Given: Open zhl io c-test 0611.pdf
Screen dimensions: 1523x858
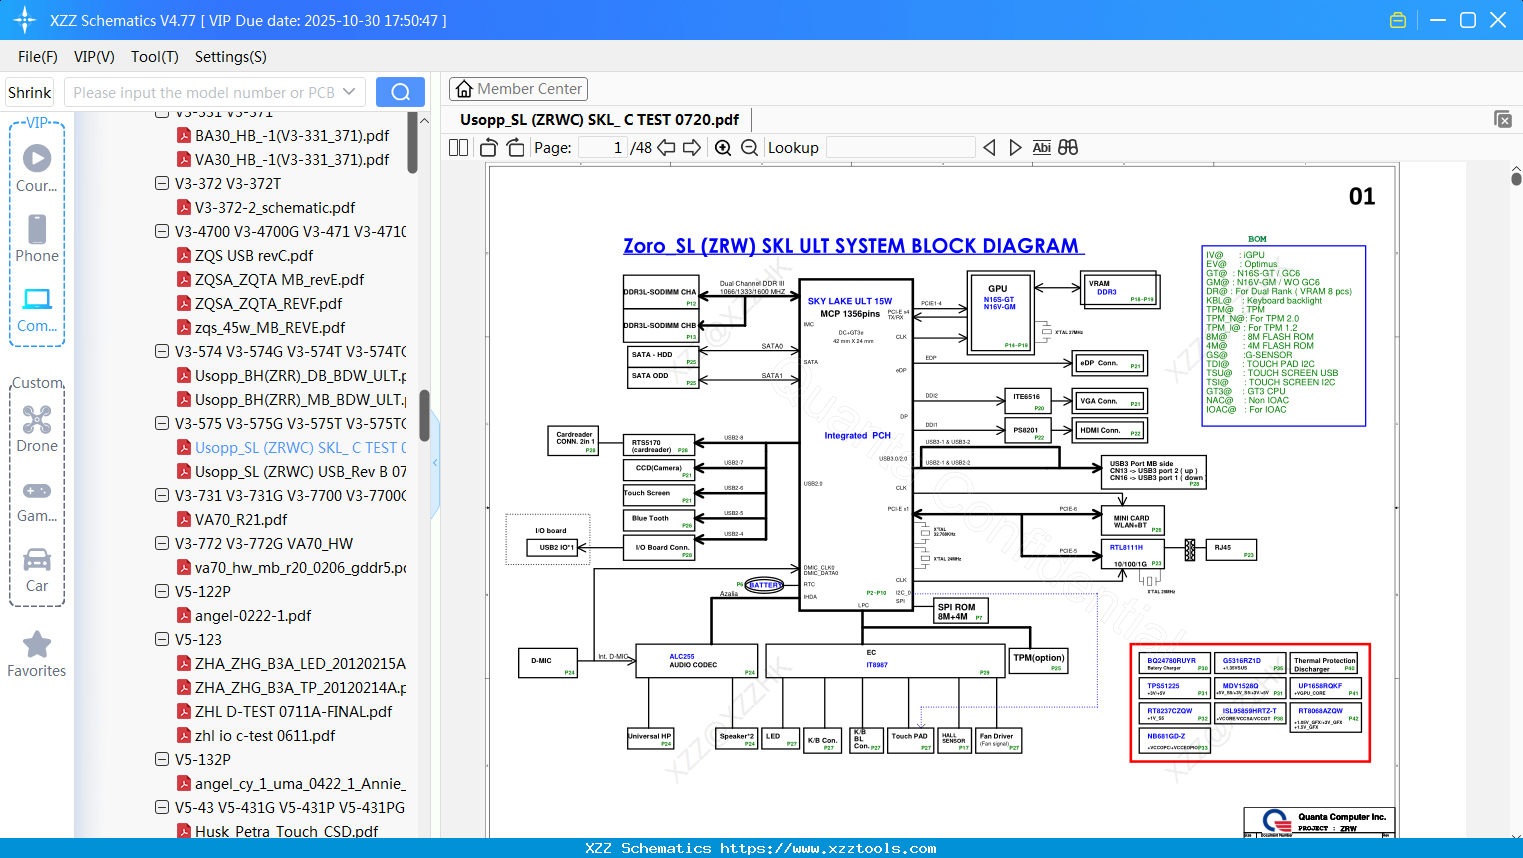Looking at the screenshot, I should tap(265, 736).
